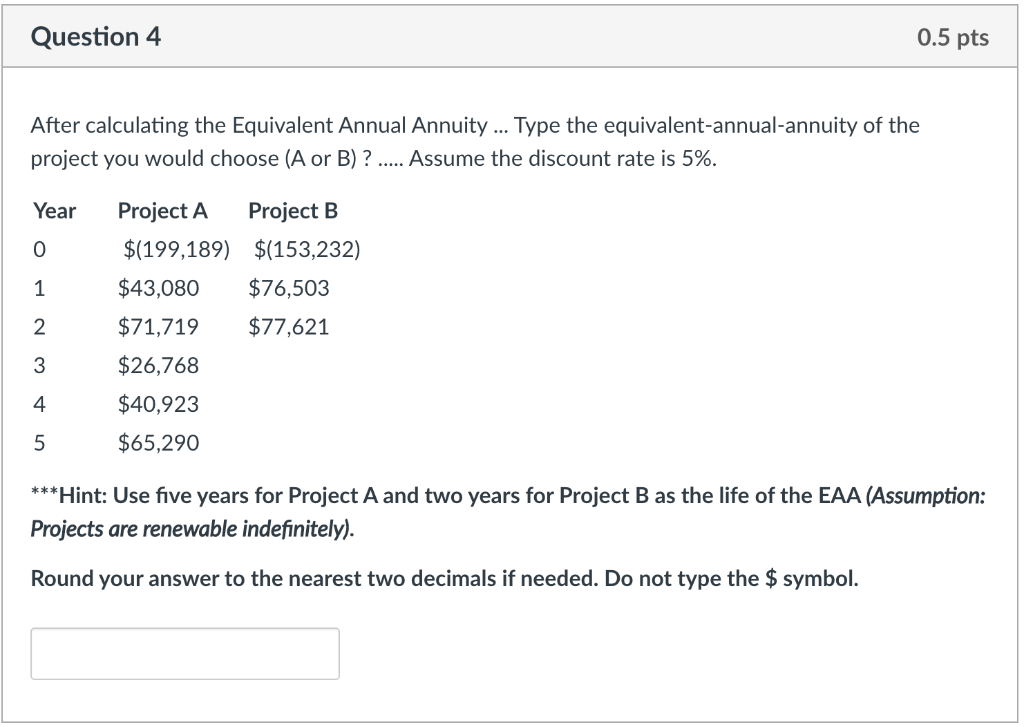This screenshot has height=727, width=1024.
Task: Select the Question 4 header text
Action: click(96, 37)
